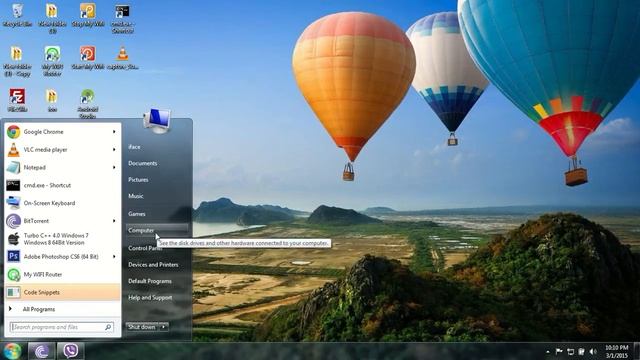Screen dimensions: 640x360
Task: Select the VLC cone file on the desktop
Action: [x=122, y=58]
